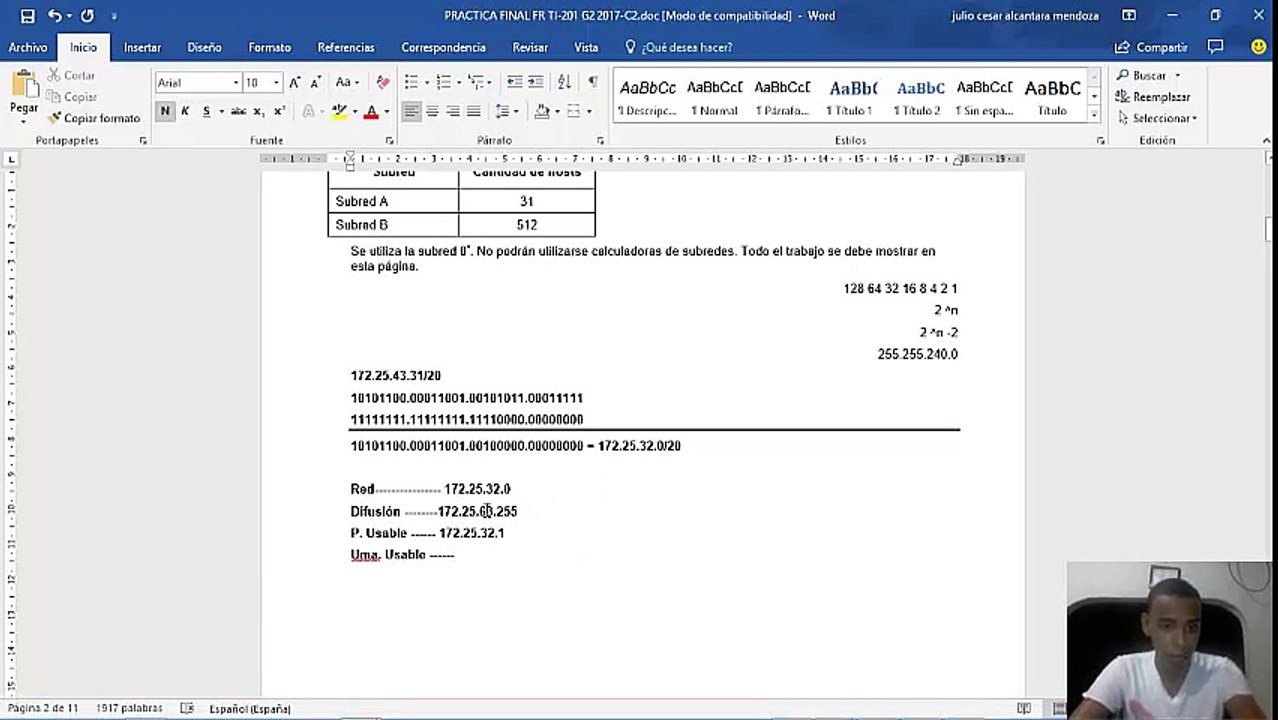
Task: Open the Archivo tab
Action: (x=28, y=47)
